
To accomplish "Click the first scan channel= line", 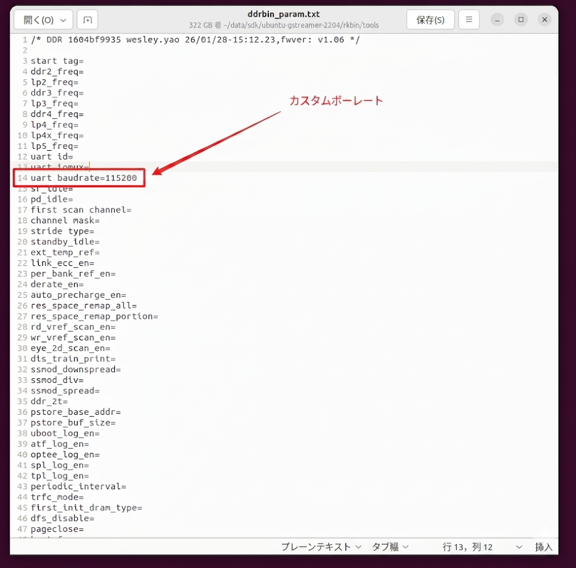I will (81, 210).
